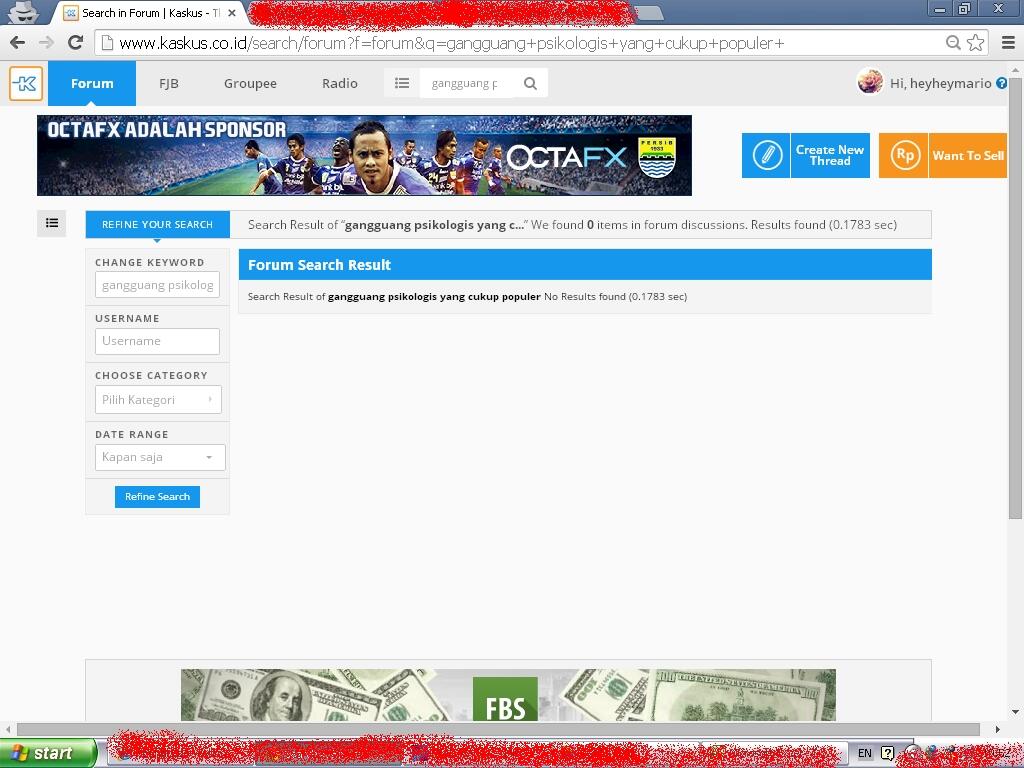
Task: Submit search with the navbar magnifier icon
Action: 530,84
